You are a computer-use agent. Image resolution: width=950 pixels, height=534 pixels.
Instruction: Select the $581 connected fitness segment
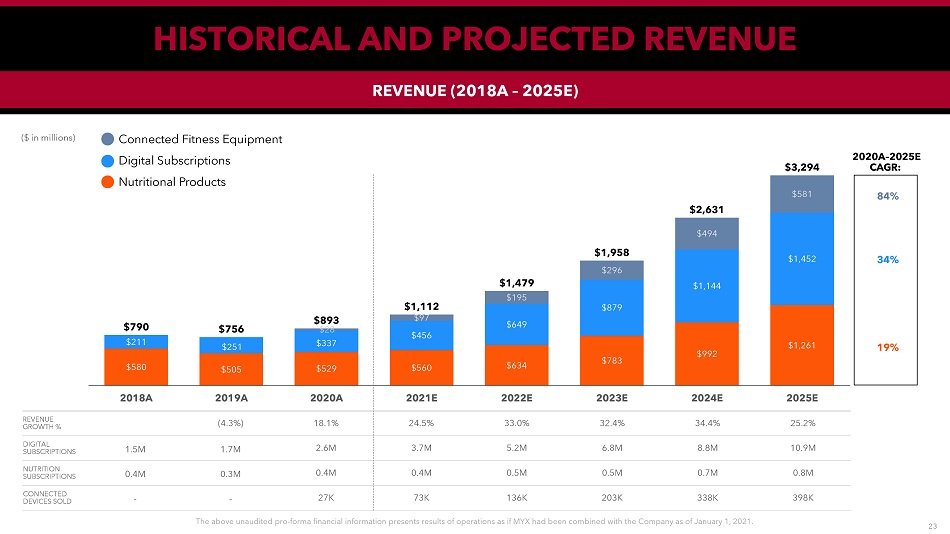(x=802, y=194)
